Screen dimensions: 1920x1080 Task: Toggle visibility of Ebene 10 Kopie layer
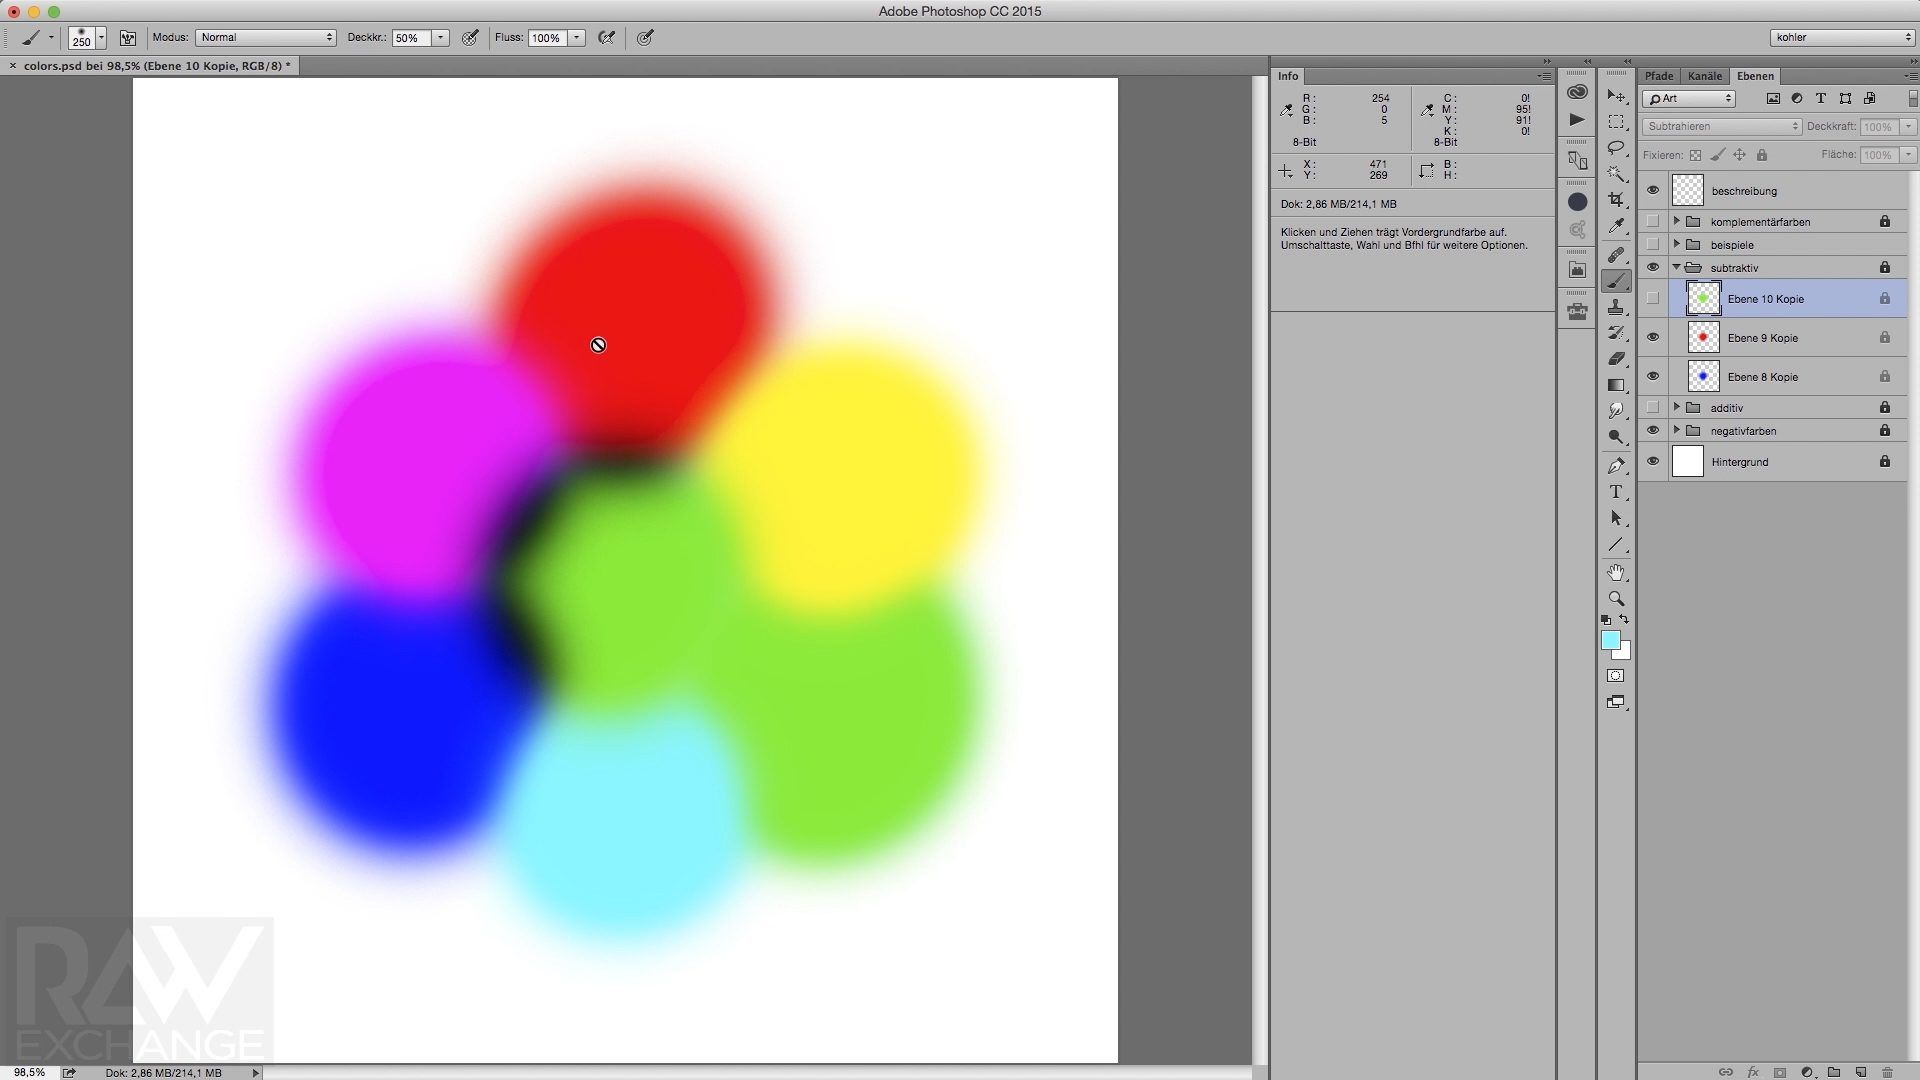tap(1652, 298)
